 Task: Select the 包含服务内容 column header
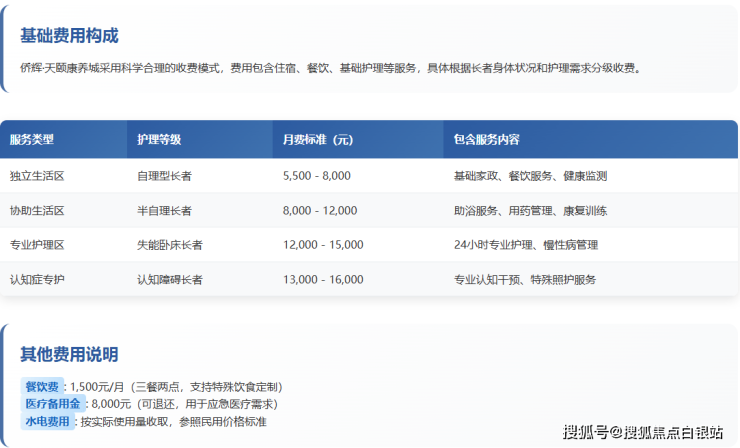[x=487, y=139]
